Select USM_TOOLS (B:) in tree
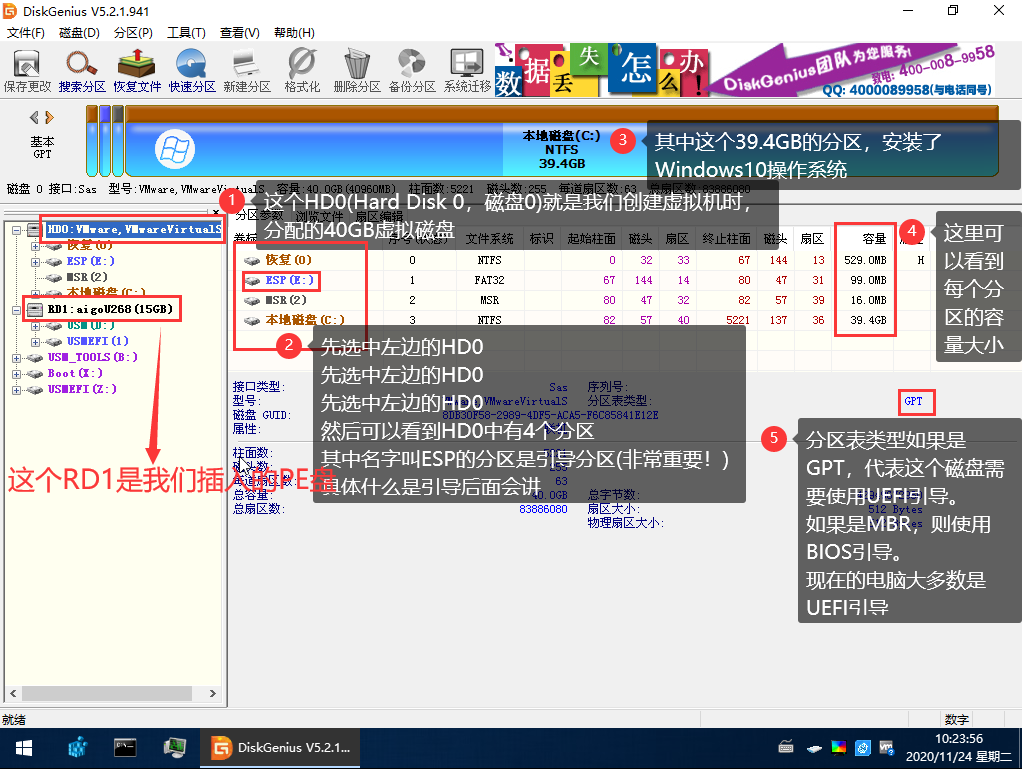 [x=93, y=357]
